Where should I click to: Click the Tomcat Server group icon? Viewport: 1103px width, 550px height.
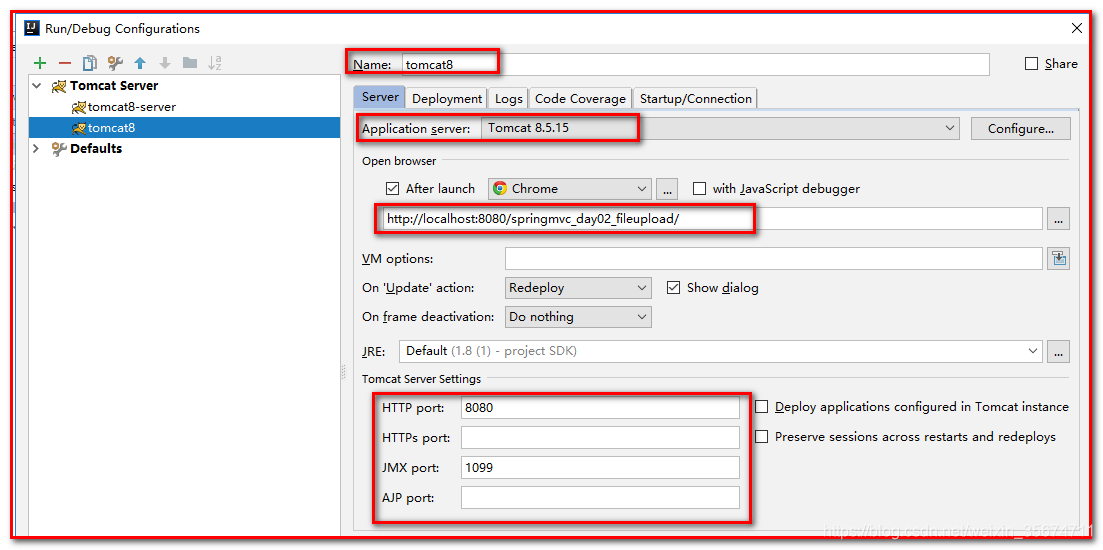click(59, 86)
